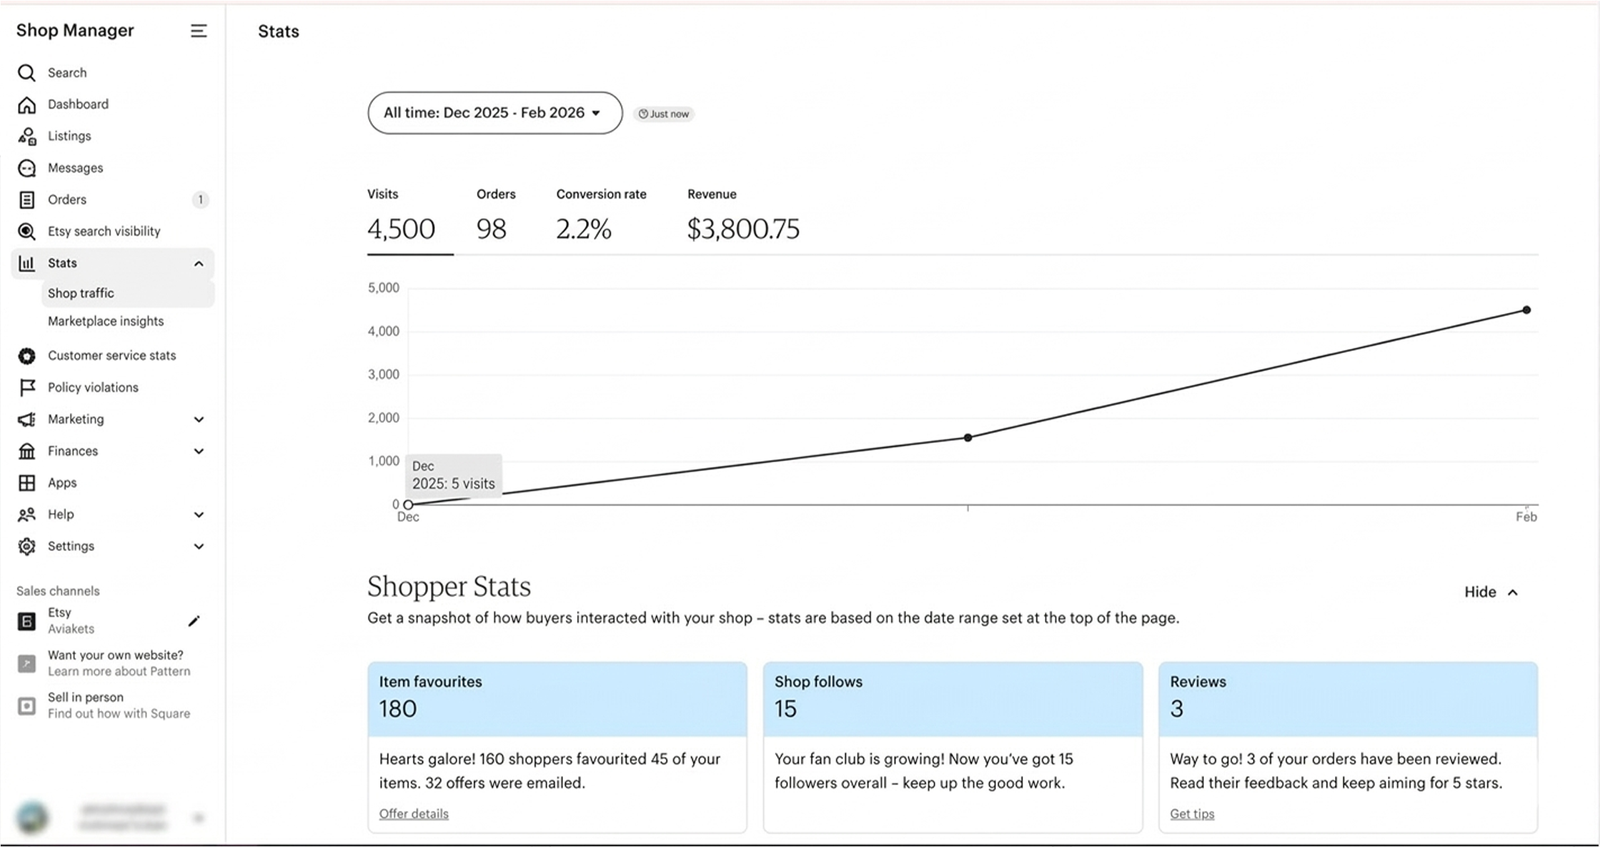This screenshot has height=847, width=1600.
Task: Switch to the Orders metric tab
Action: [493, 217]
